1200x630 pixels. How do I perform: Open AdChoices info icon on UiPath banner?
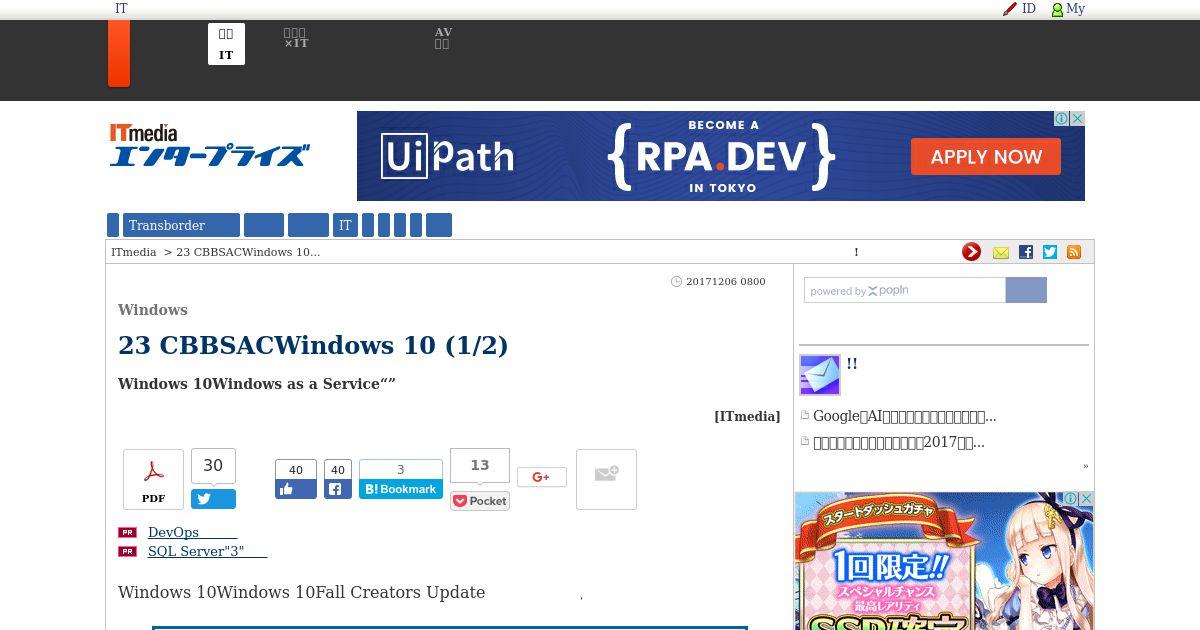click(1063, 118)
